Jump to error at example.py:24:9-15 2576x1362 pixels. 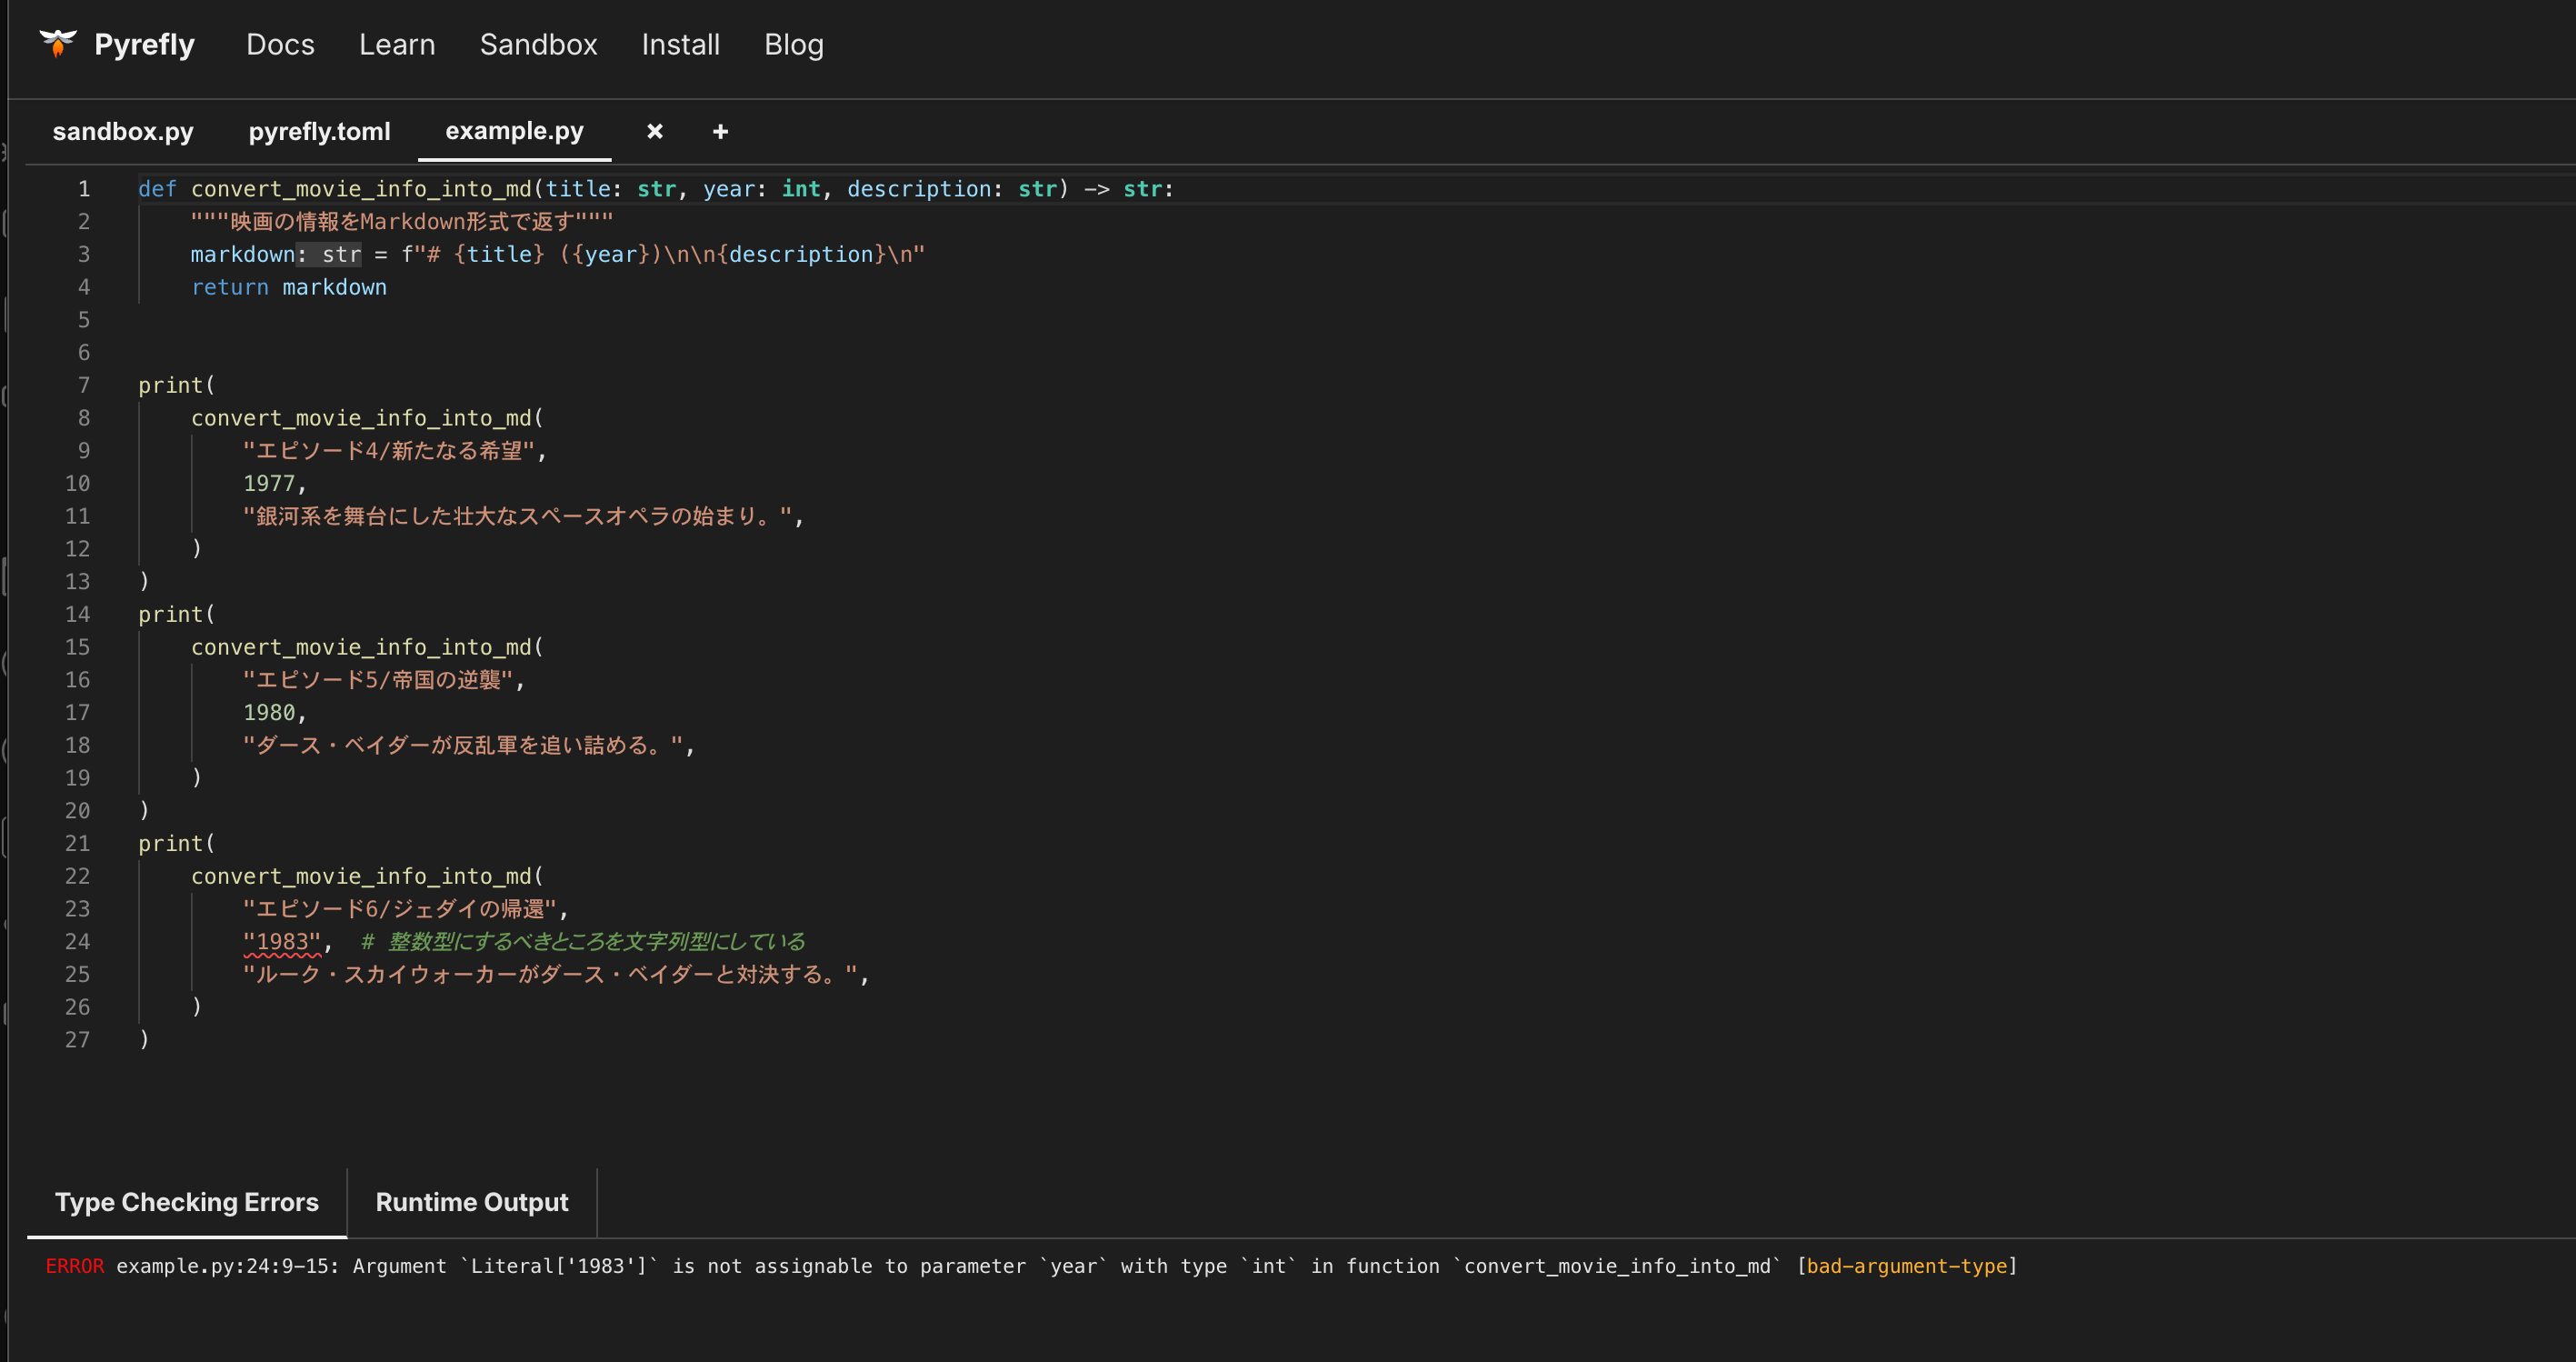[227, 1266]
